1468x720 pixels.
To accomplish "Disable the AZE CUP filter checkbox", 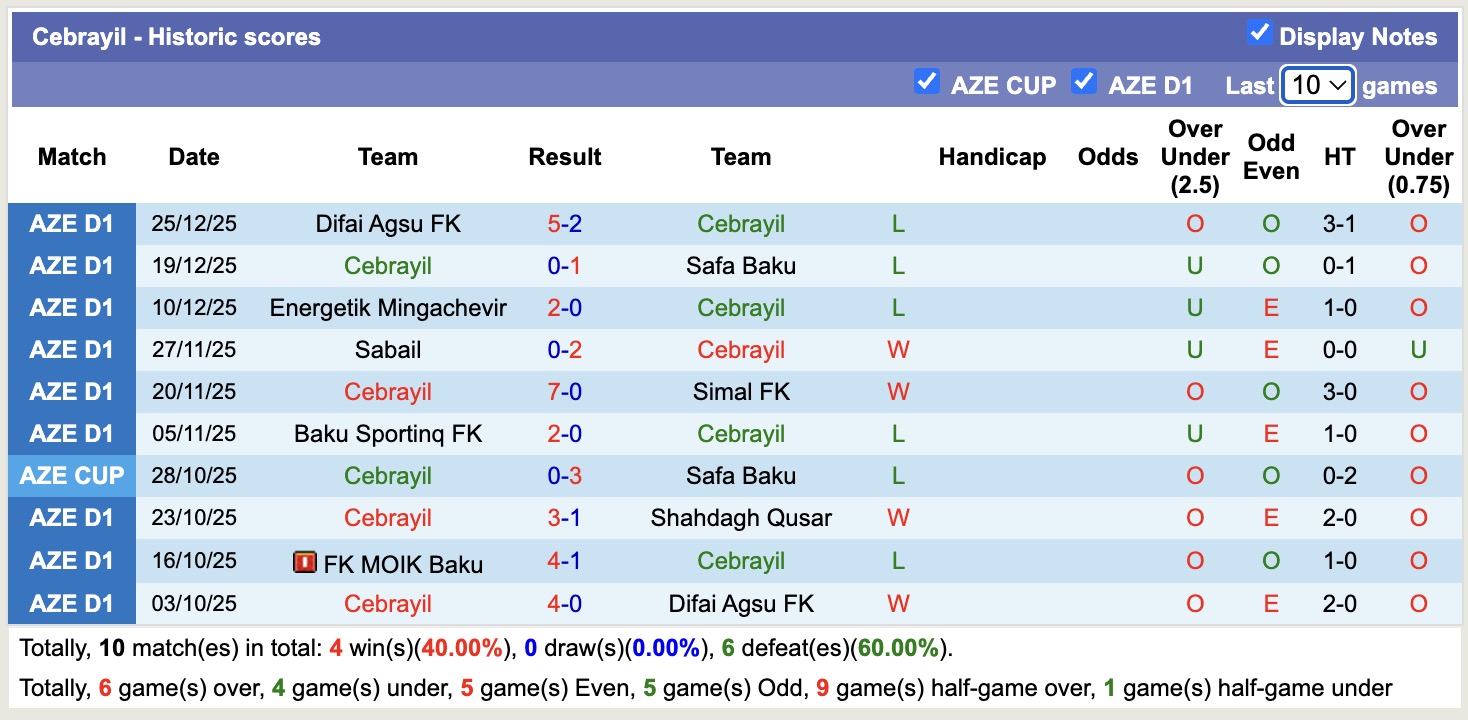I will pos(927,84).
